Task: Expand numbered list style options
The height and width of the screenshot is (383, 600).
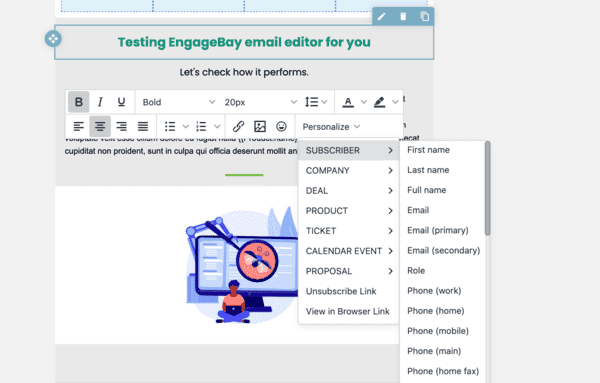Action: point(217,127)
